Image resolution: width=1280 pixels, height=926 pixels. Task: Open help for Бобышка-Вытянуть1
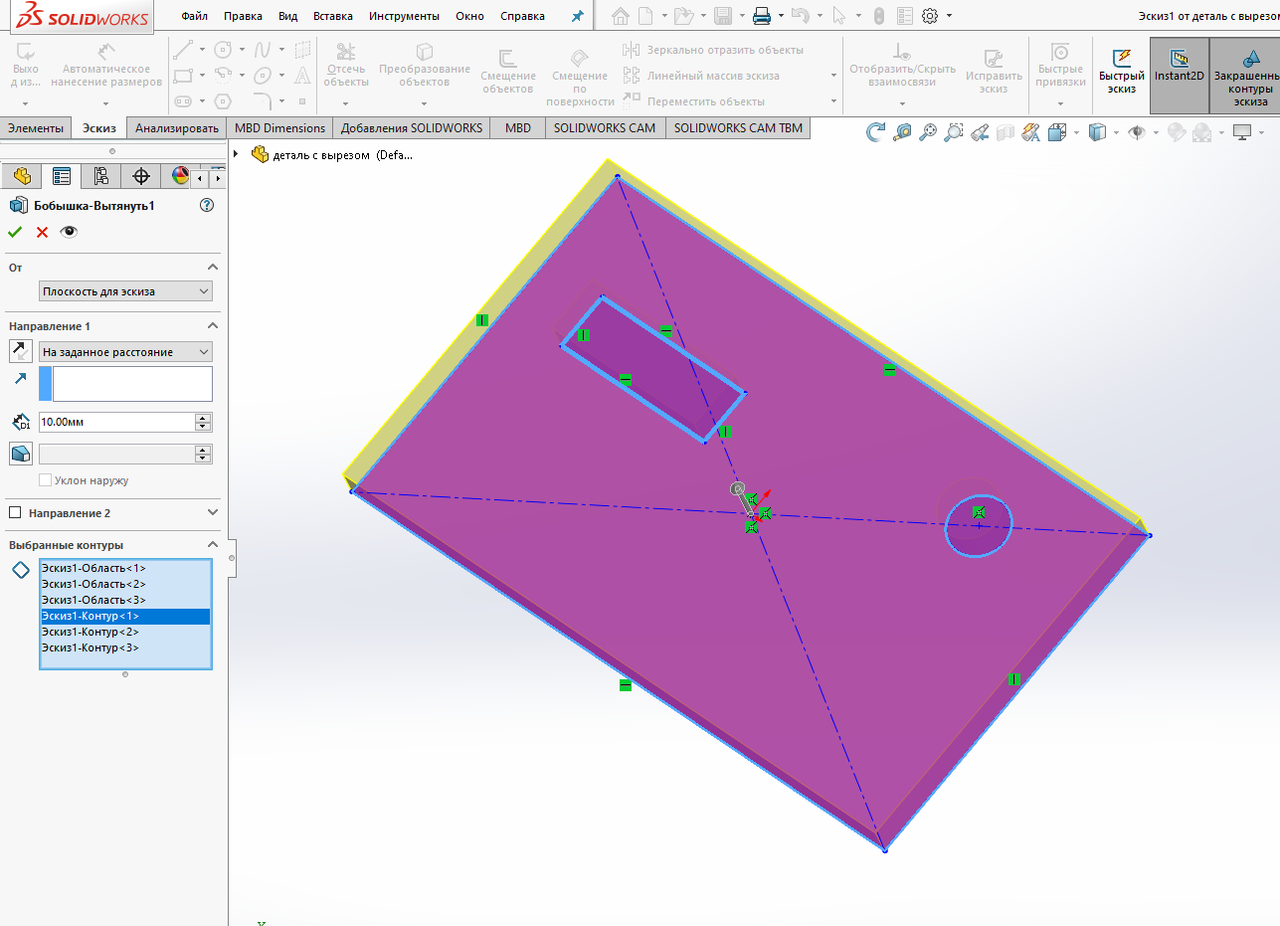tap(207, 205)
